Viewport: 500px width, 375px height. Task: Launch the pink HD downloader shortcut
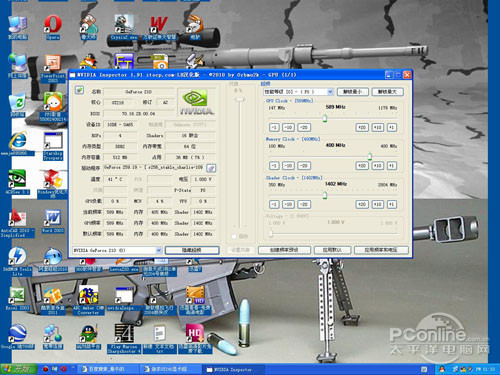[195, 339]
